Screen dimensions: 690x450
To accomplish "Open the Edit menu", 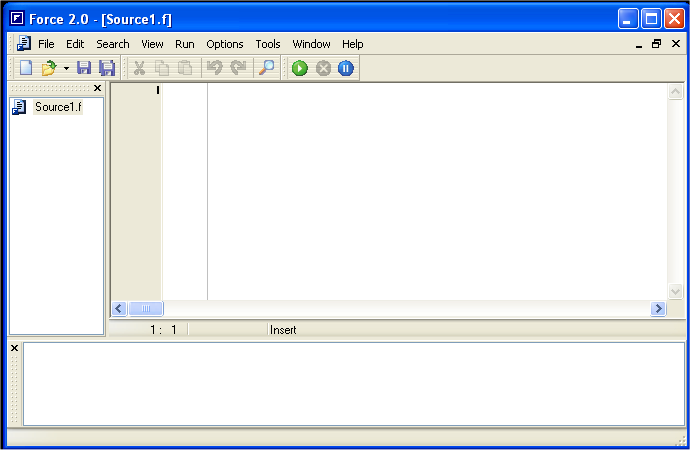I will tap(75, 44).
